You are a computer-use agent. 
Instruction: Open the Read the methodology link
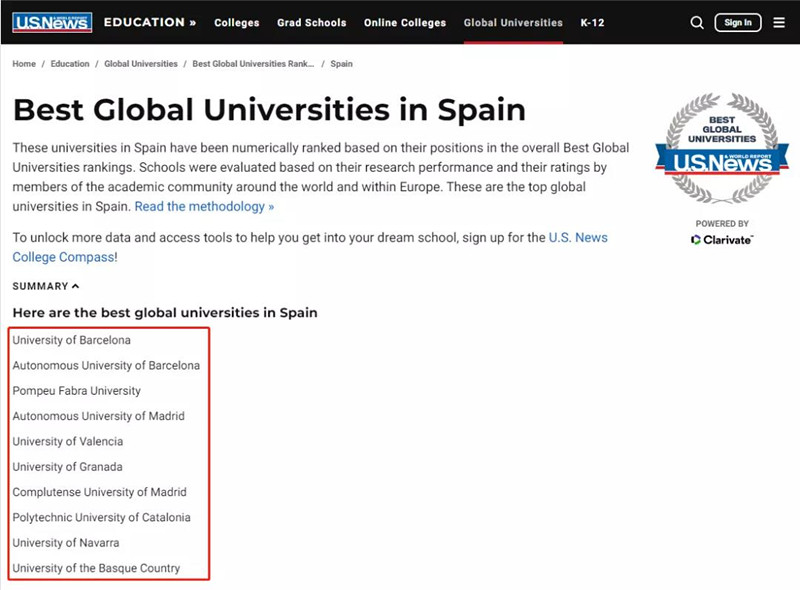click(x=204, y=206)
